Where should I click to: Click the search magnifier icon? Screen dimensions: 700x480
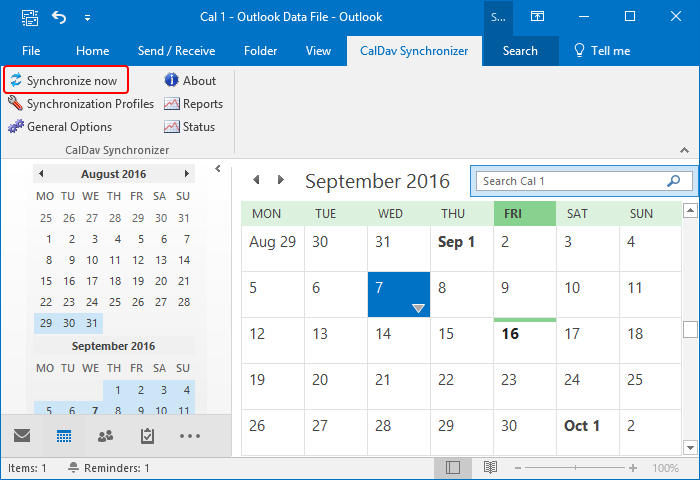tap(673, 181)
